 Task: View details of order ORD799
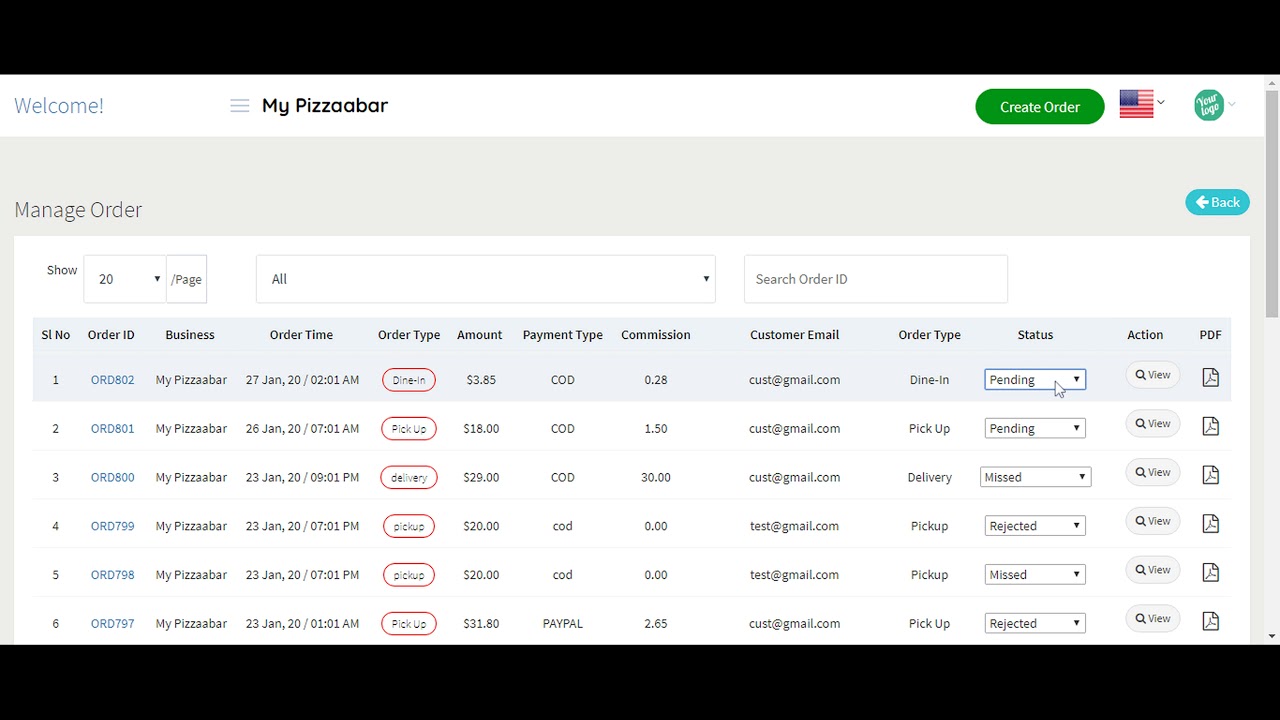pos(1152,521)
